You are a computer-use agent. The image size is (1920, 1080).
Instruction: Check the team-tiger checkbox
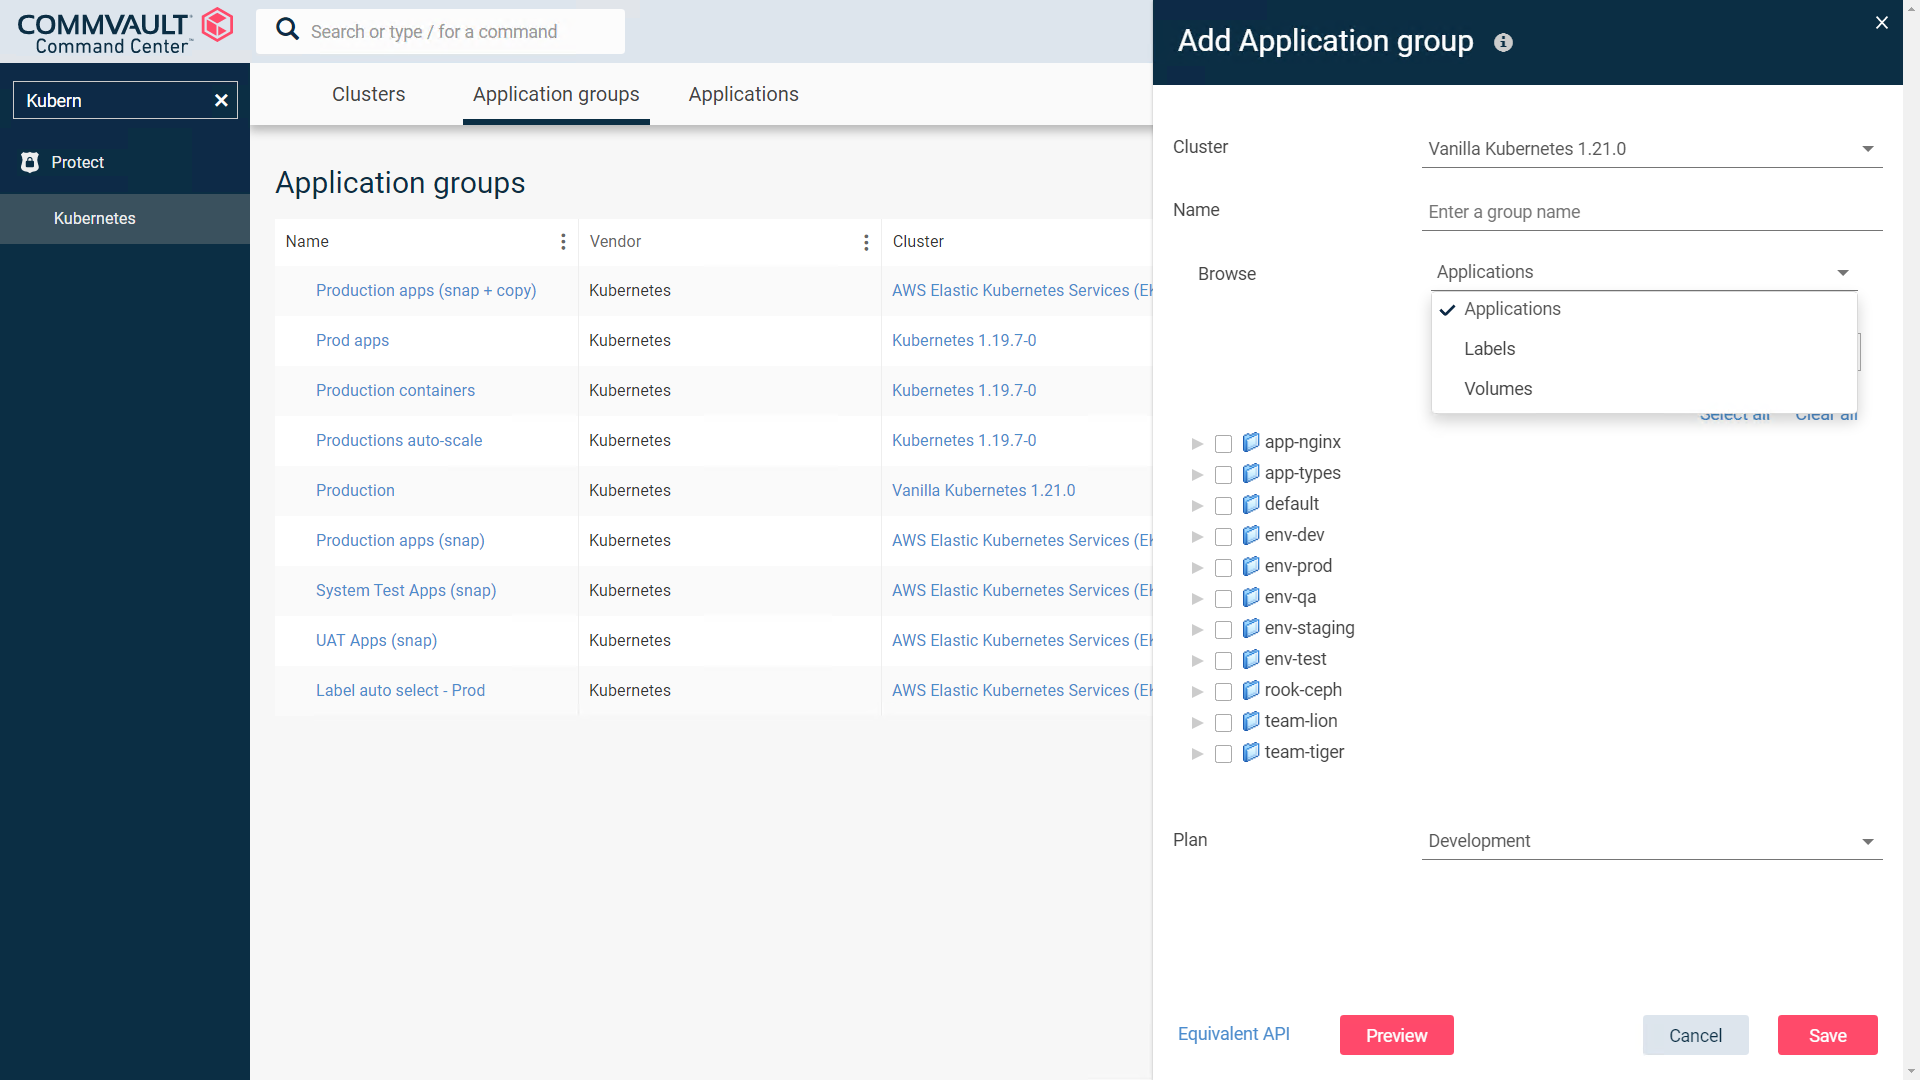(1223, 754)
